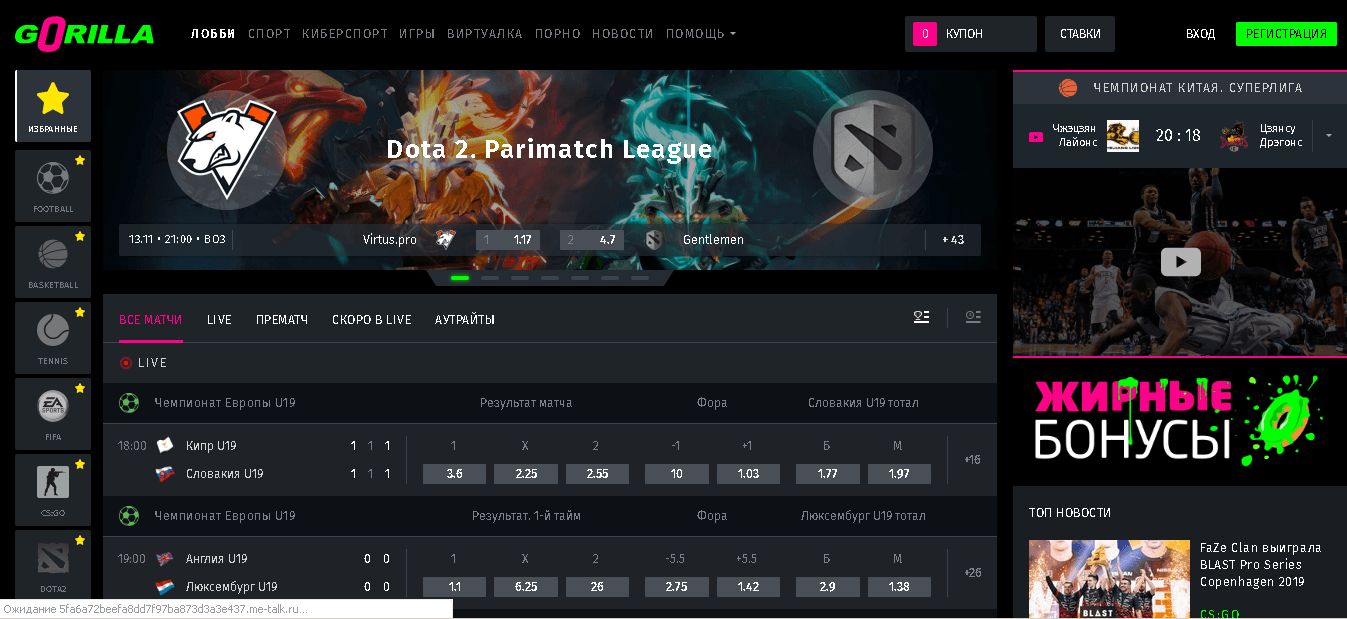This screenshot has height=619, width=1347.
Task: Switch to the Аутрайты tab
Action: click(465, 320)
